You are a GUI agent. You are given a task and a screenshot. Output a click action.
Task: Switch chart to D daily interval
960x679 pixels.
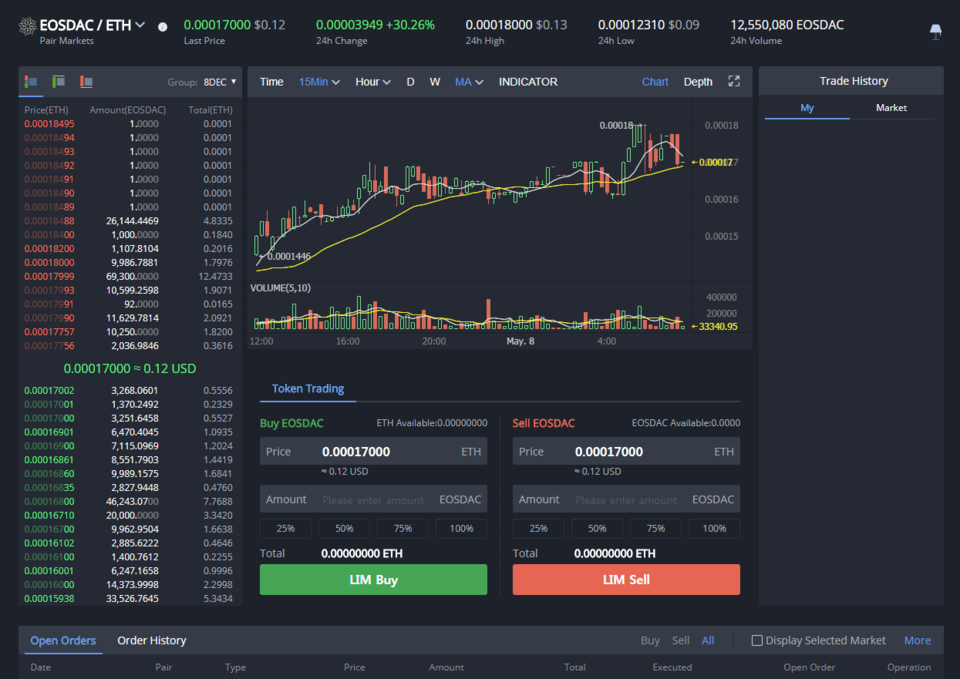tap(410, 82)
